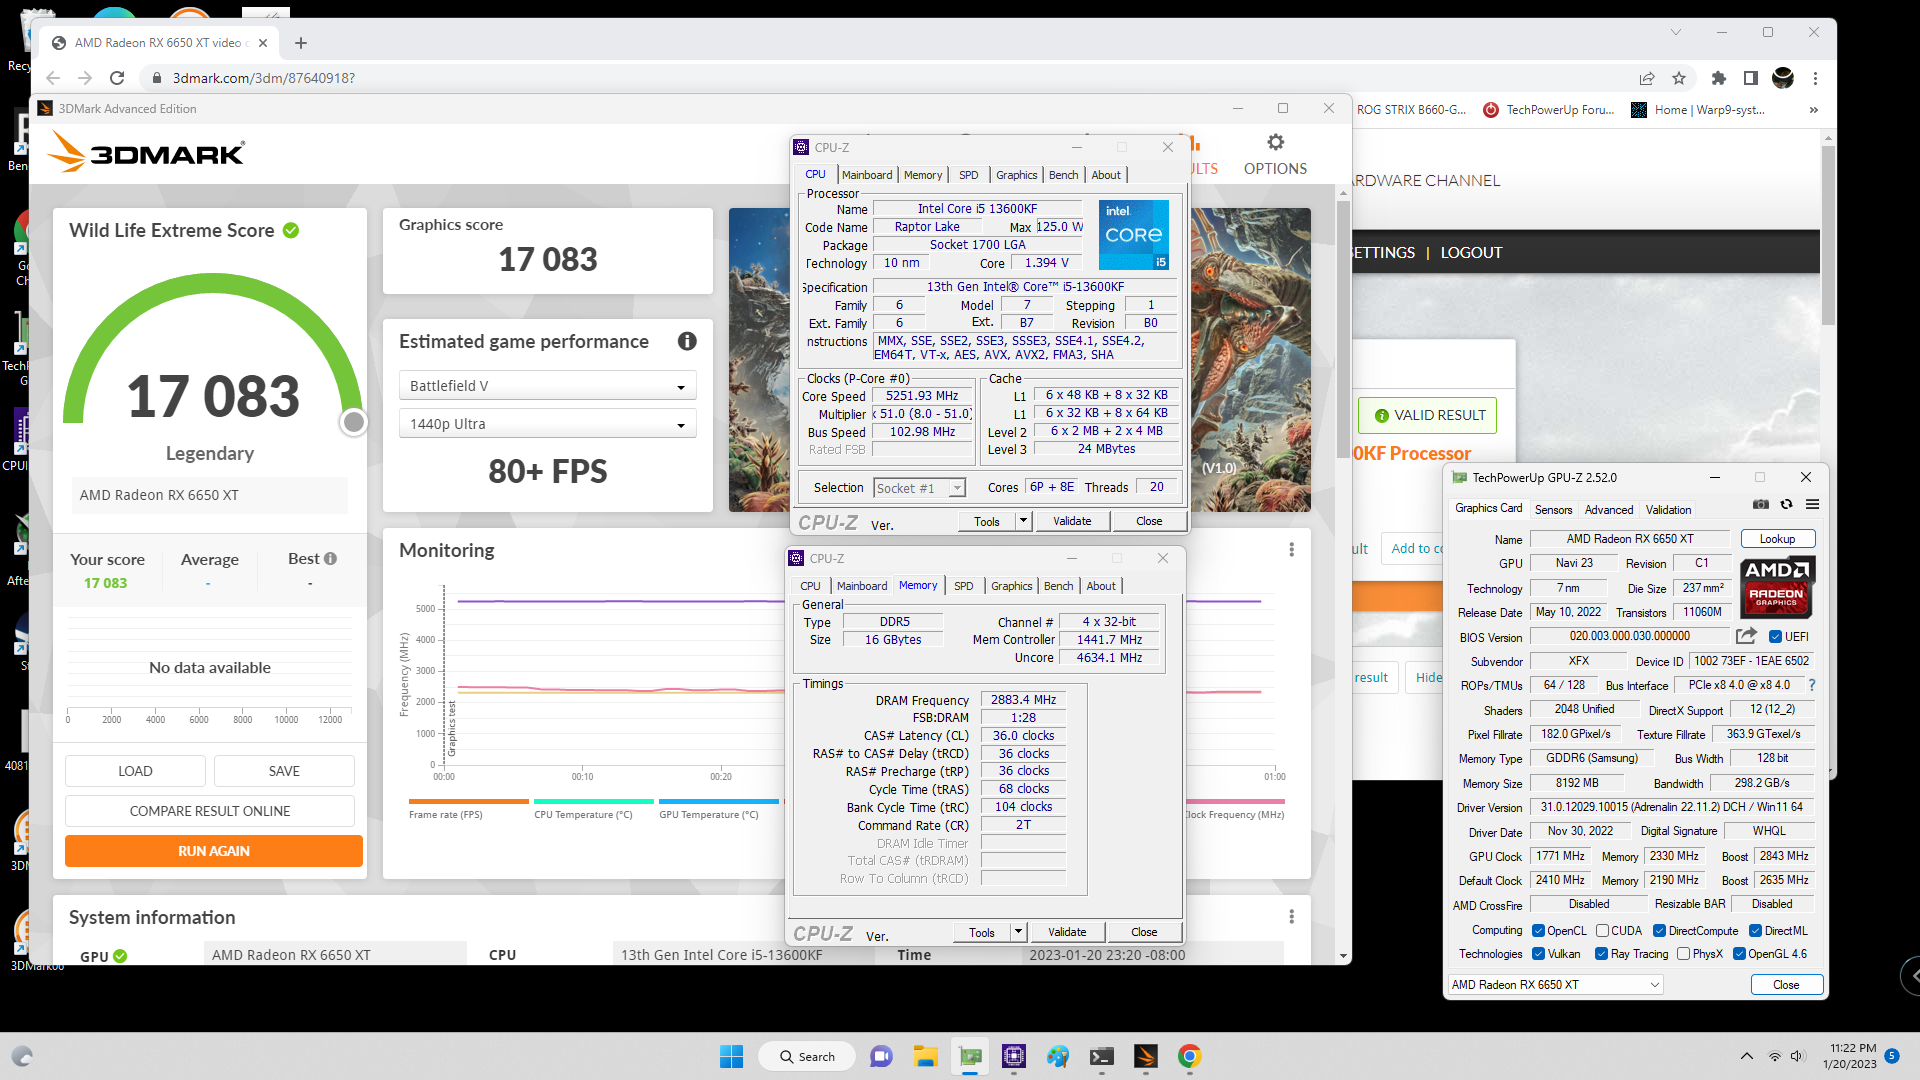Bookmark this page with the star icon
This screenshot has height=1080, width=1920.
click(1679, 78)
